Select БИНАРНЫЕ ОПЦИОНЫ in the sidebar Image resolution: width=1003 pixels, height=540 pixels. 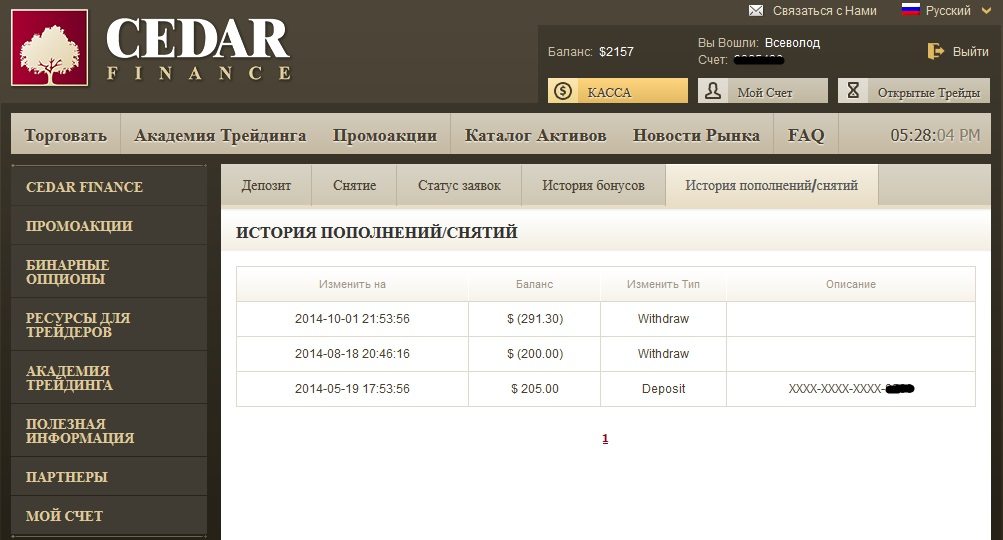click(109, 272)
